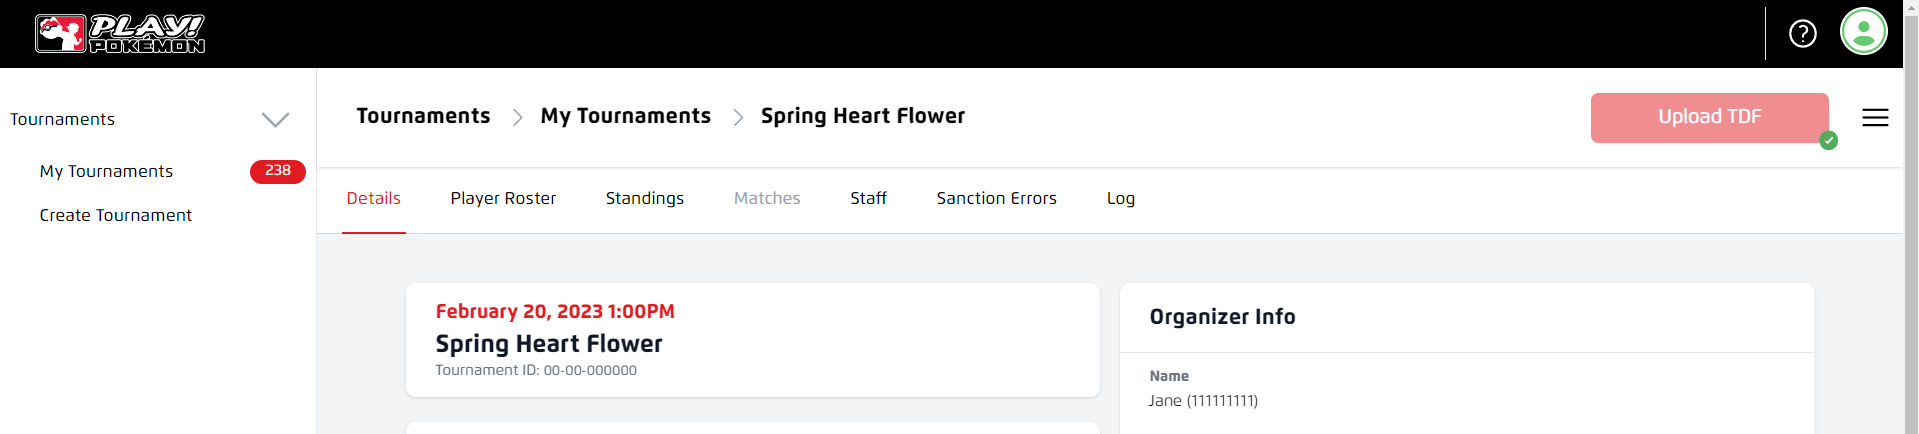Open the Log tab
The height and width of the screenshot is (434, 1919).
(1120, 198)
